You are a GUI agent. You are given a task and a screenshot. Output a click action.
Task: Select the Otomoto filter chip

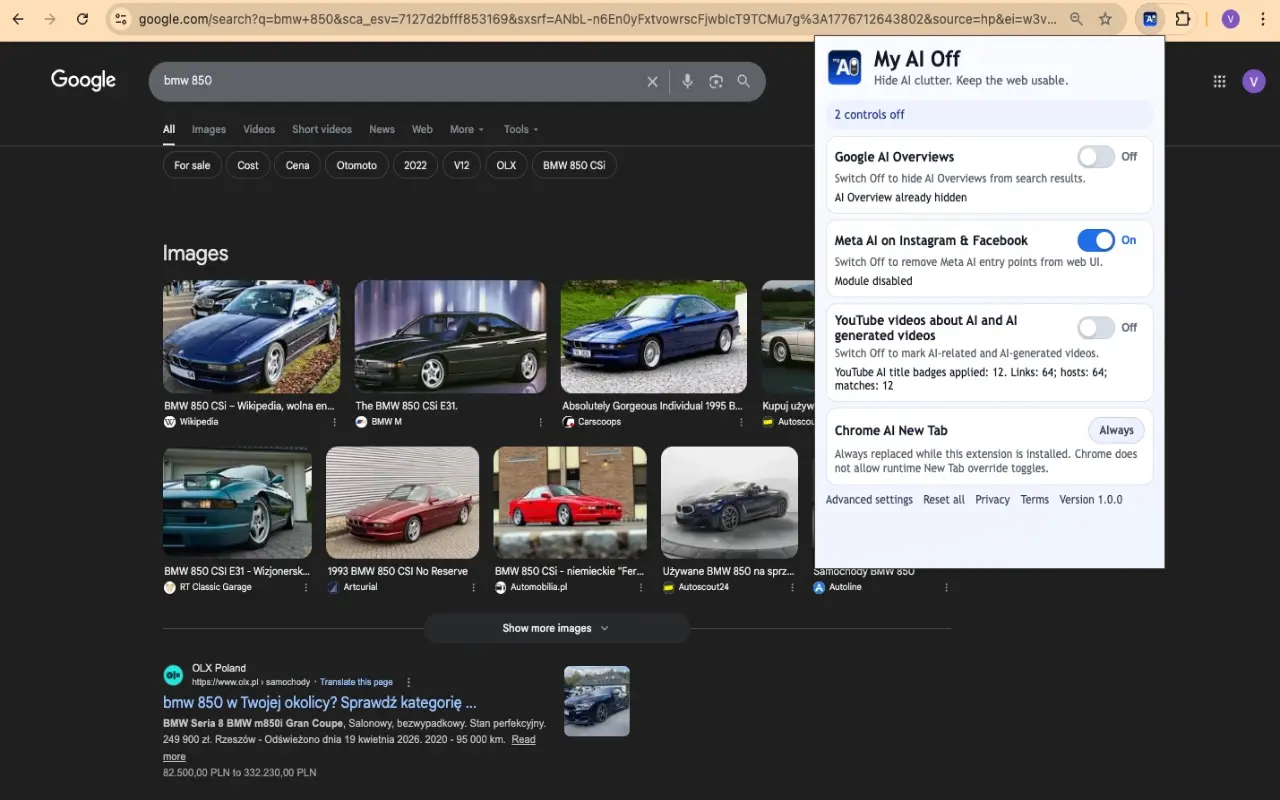(357, 165)
